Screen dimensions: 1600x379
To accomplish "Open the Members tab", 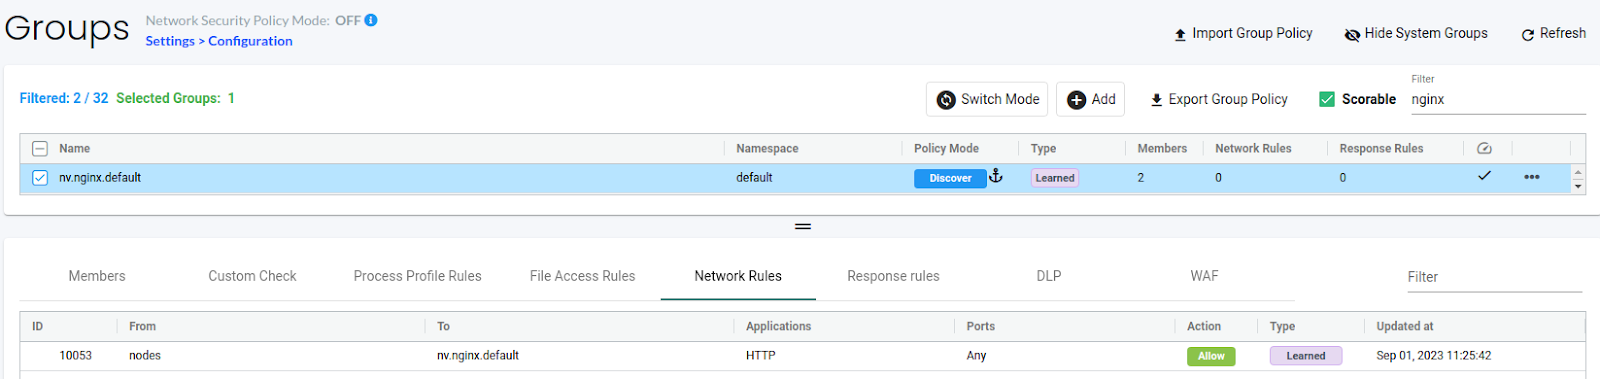I will point(97,276).
